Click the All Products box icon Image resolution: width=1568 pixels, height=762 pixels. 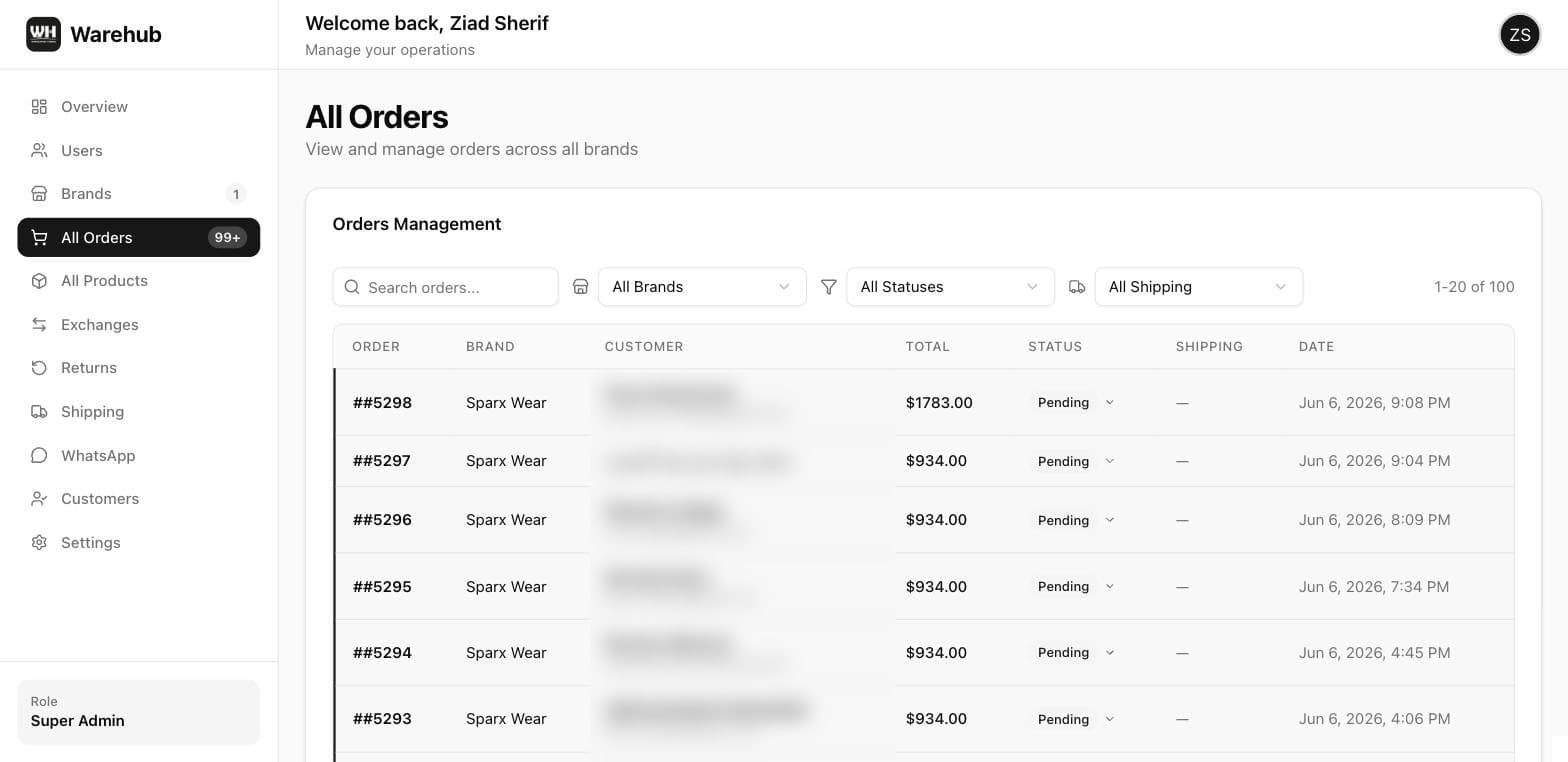(39, 280)
